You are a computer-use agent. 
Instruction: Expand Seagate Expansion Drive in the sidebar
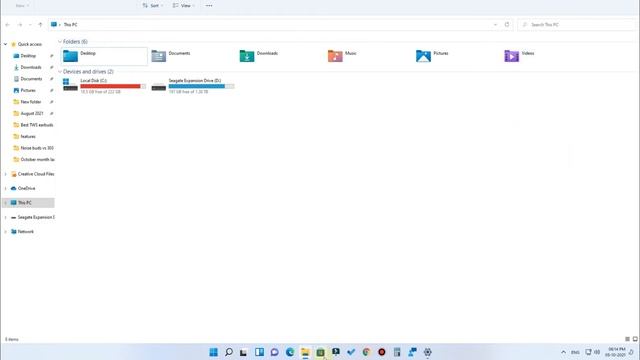[6, 218]
